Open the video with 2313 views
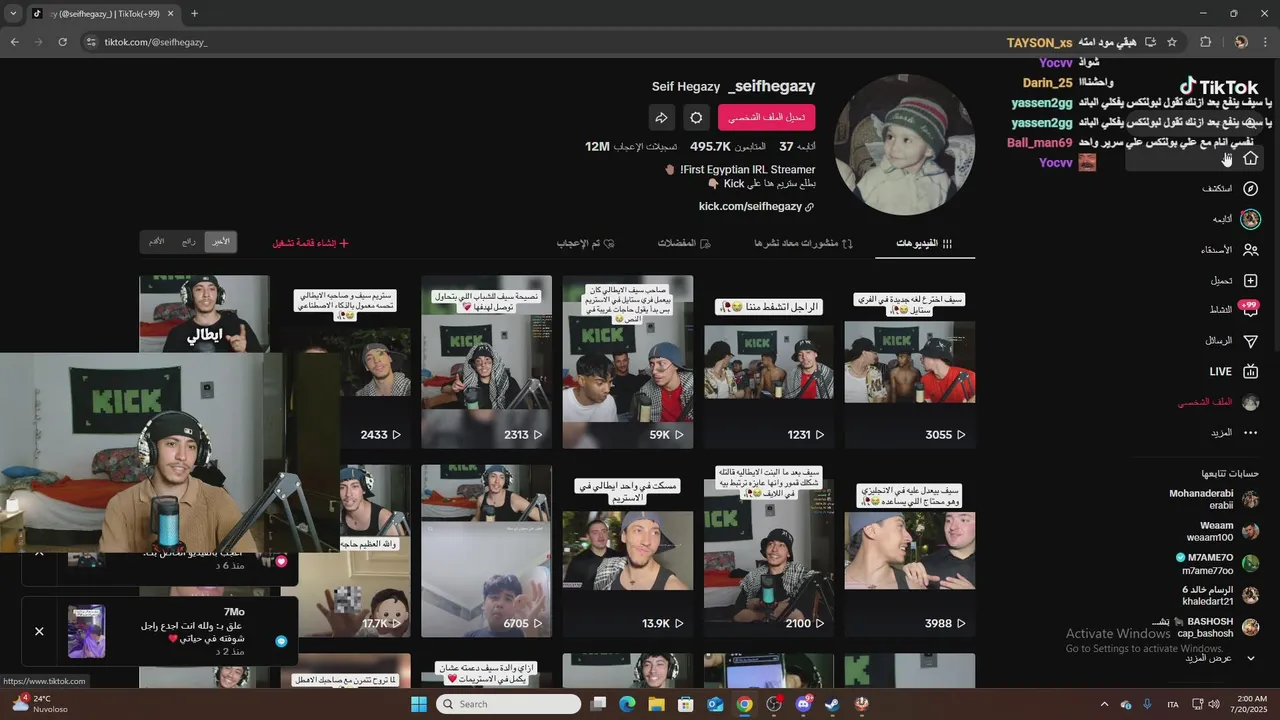The height and width of the screenshot is (720, 1280). point(486,362)
